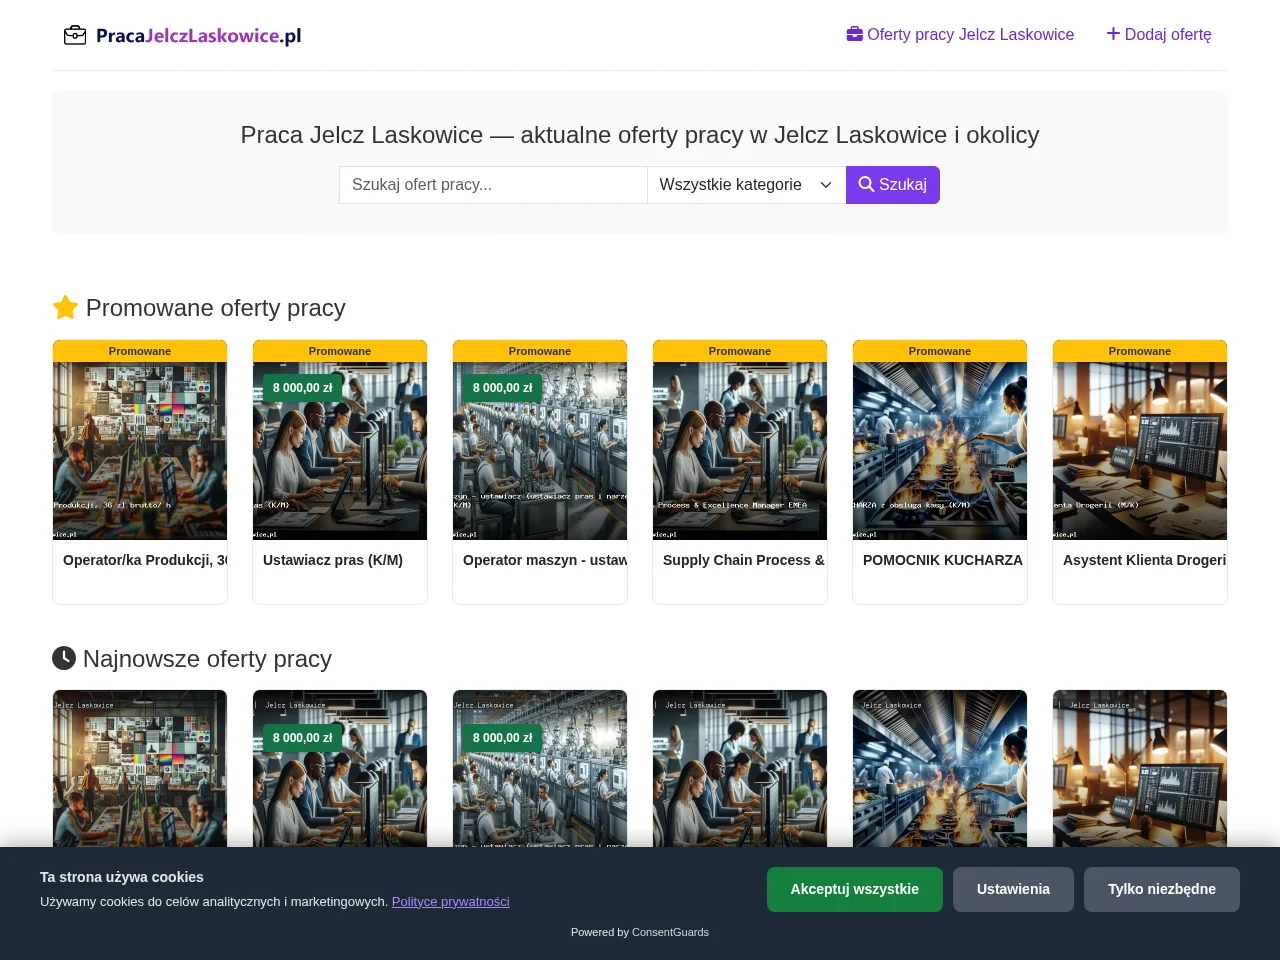This screenshot has height=960, width=1280.
Task: Open promoted POMOCNIK KUCHARZA thumbnail
Action: click(x=940, y=451)
